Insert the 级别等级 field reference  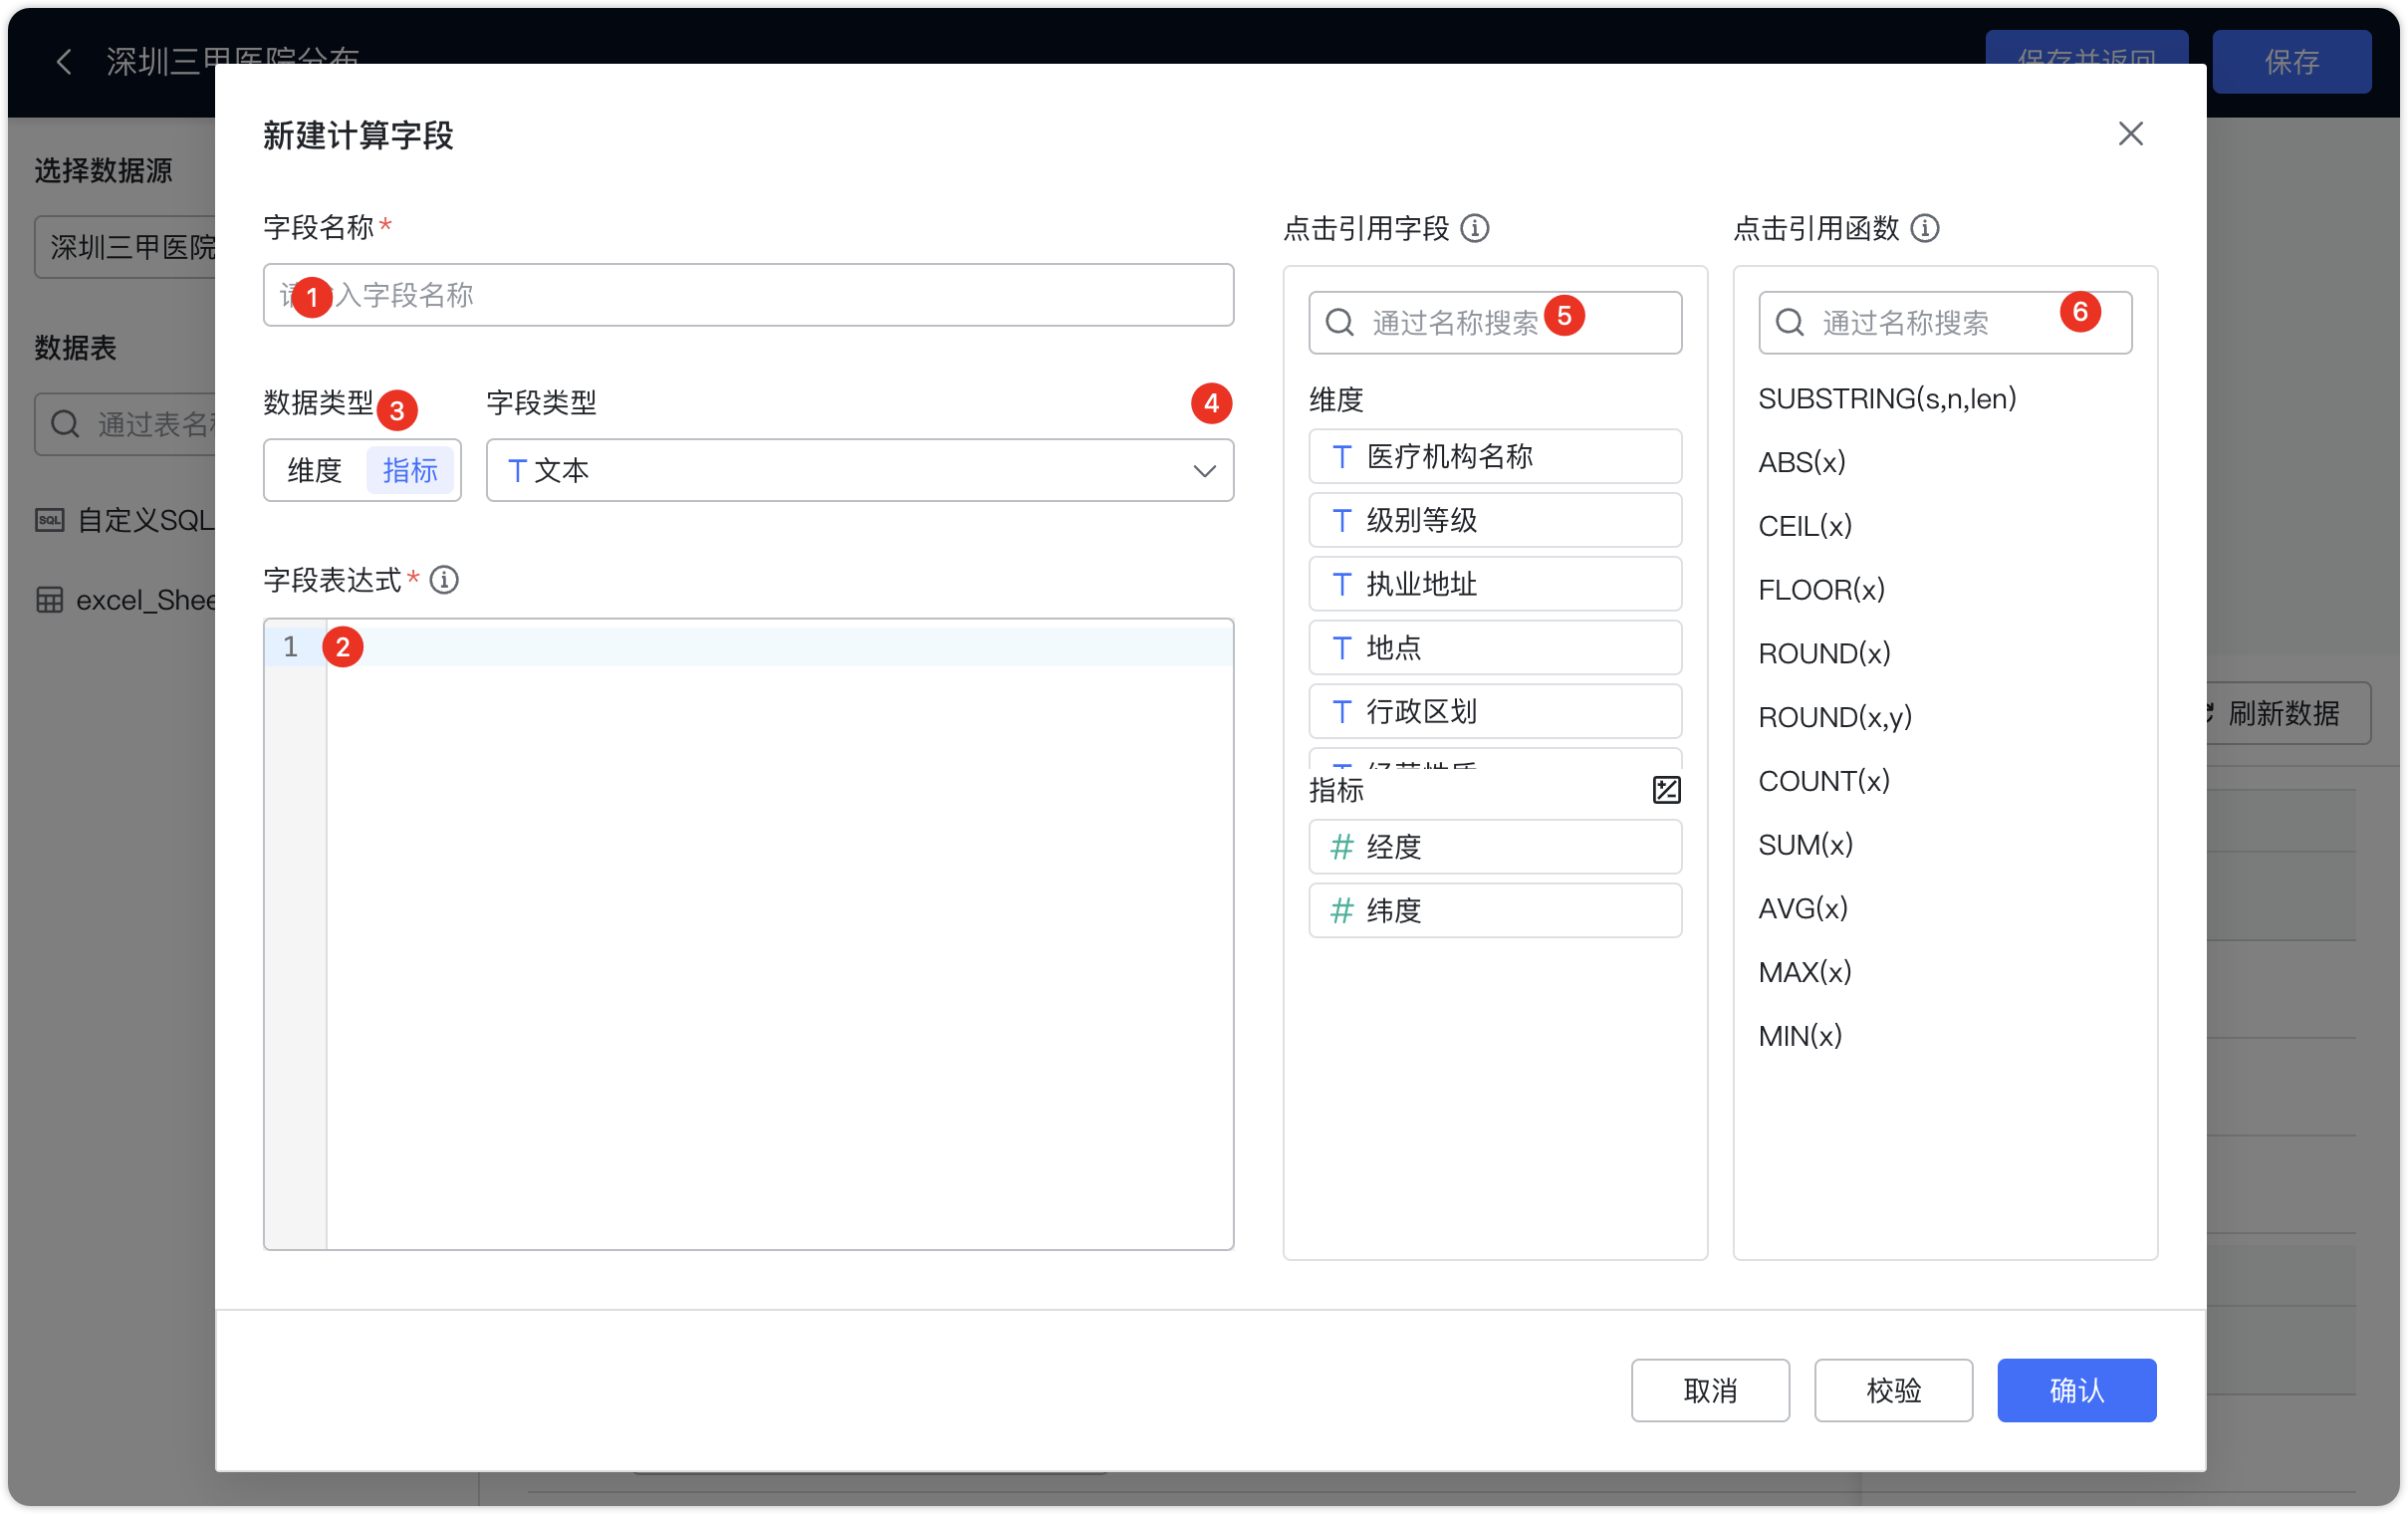[1495, 521]
